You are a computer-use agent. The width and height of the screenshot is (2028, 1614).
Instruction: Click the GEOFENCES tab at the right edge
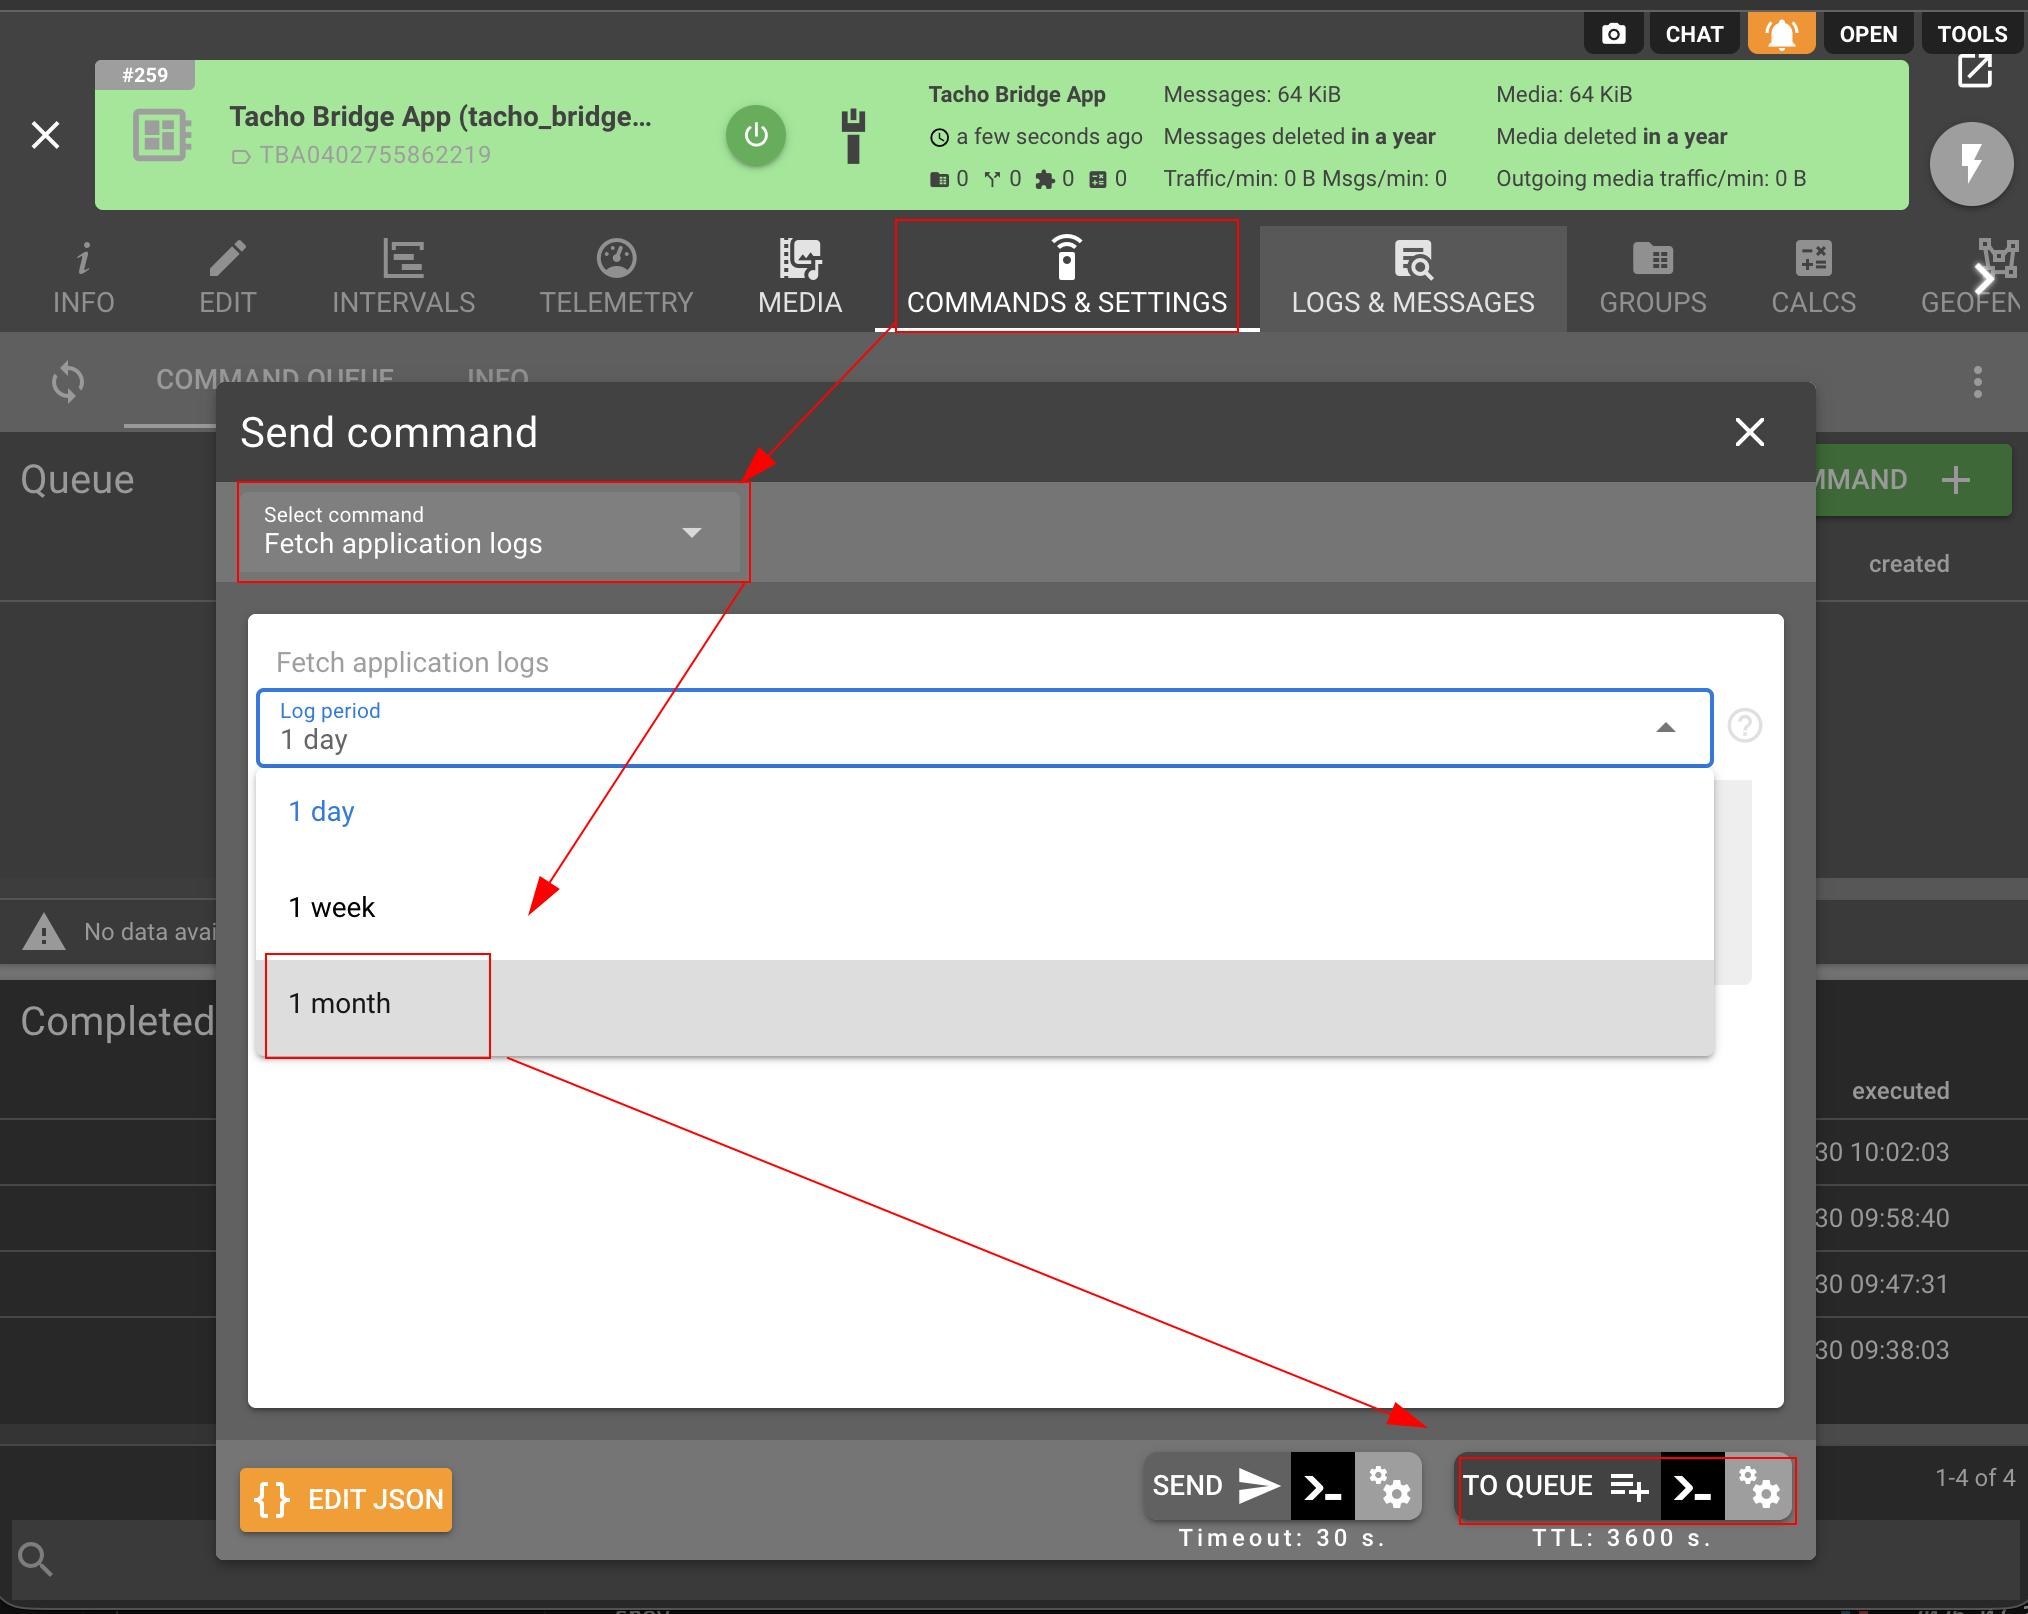(1972, 279)
